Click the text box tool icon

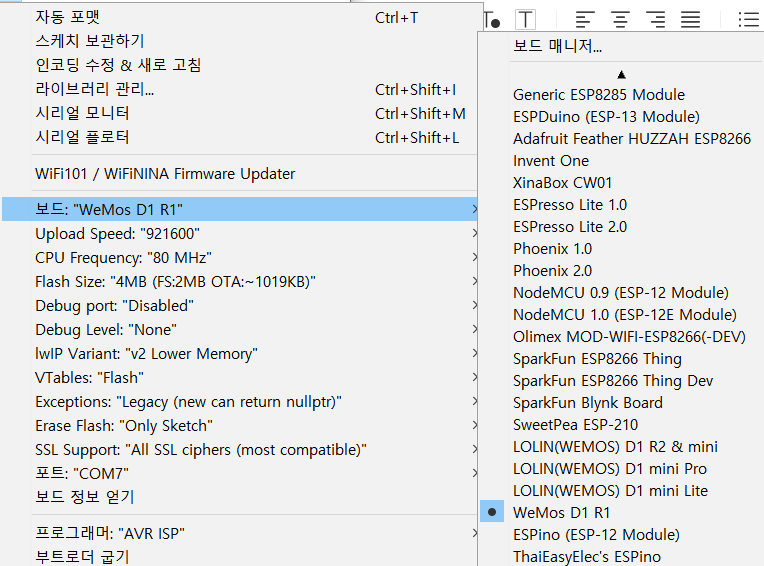pos(525,19)
